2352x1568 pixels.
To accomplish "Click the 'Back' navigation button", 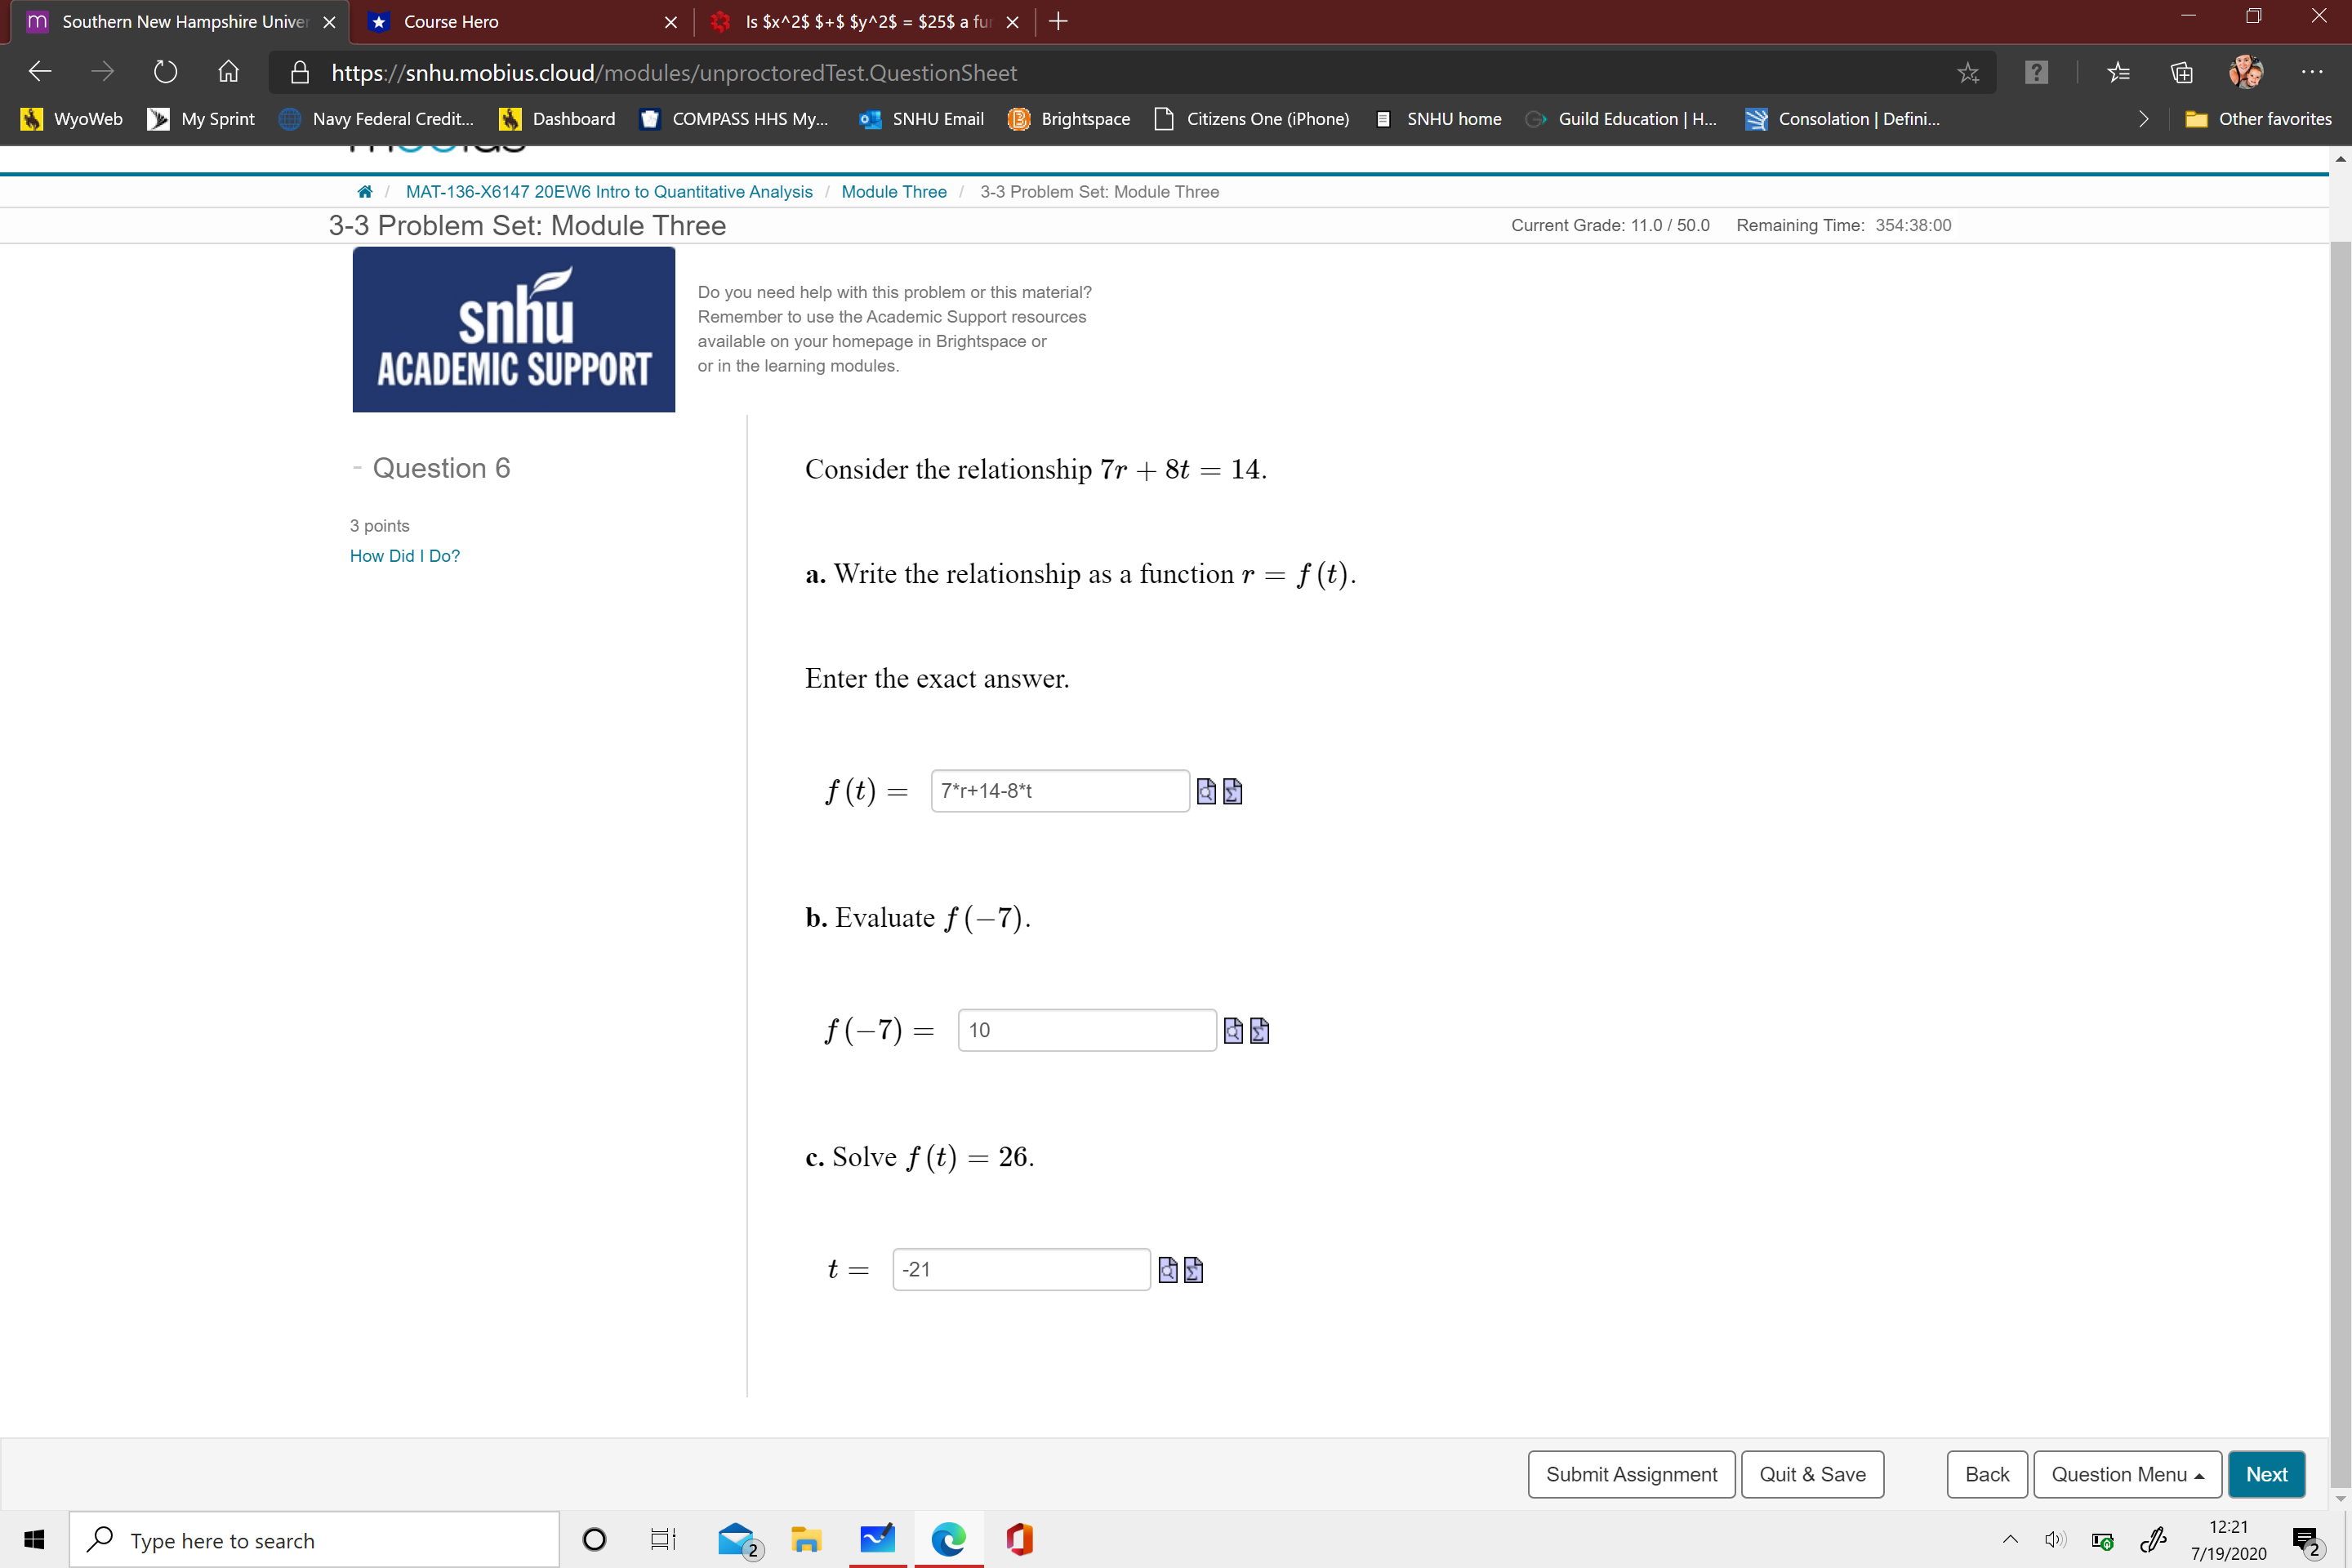I will [x=1986, y=1473].
